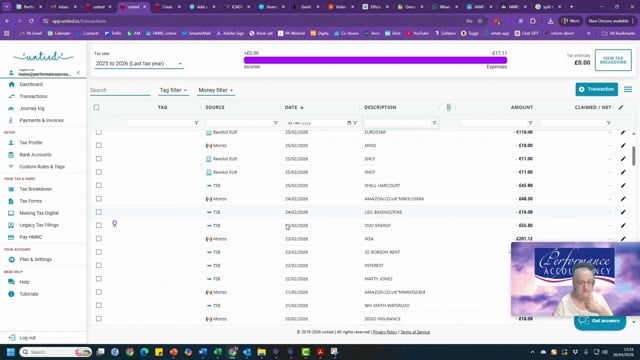This screenshot has height=360, width=640.
Task: Open Bank Accounts setup page
Action: (x=35, y=155)
